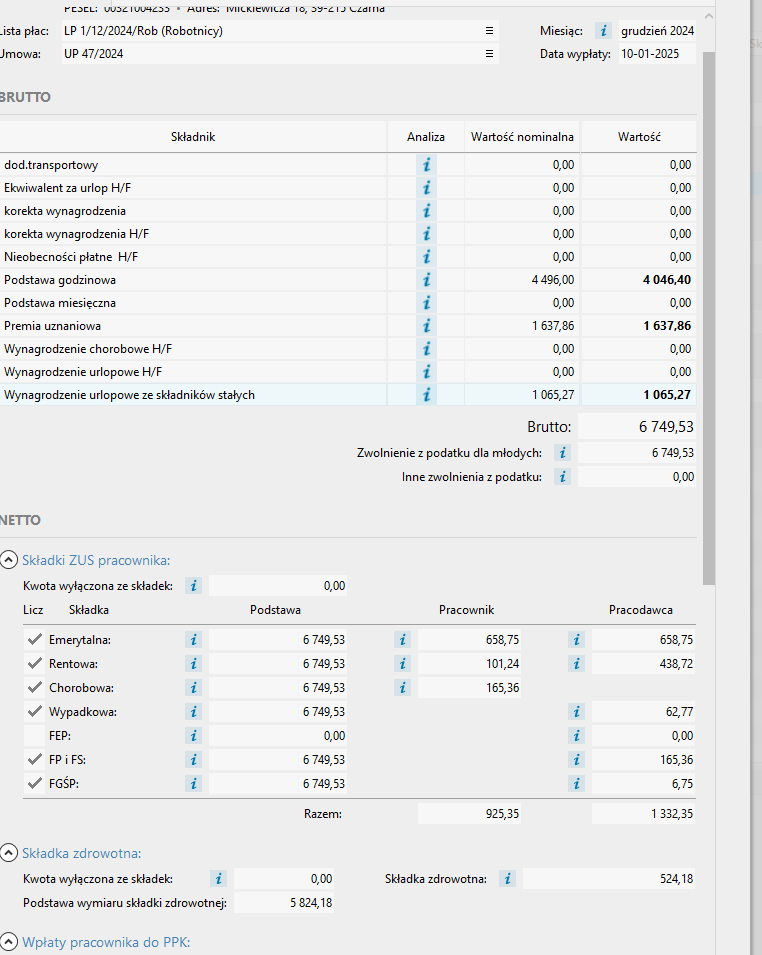
Task: Click info icon next to Miesiąc field
Action: (x=603, y=31)
